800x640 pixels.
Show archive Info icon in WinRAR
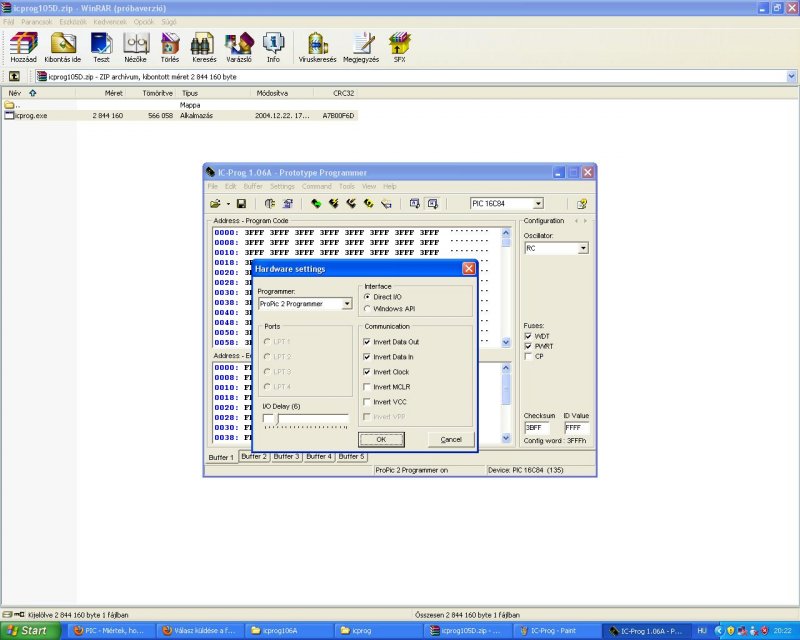point(273,47)
